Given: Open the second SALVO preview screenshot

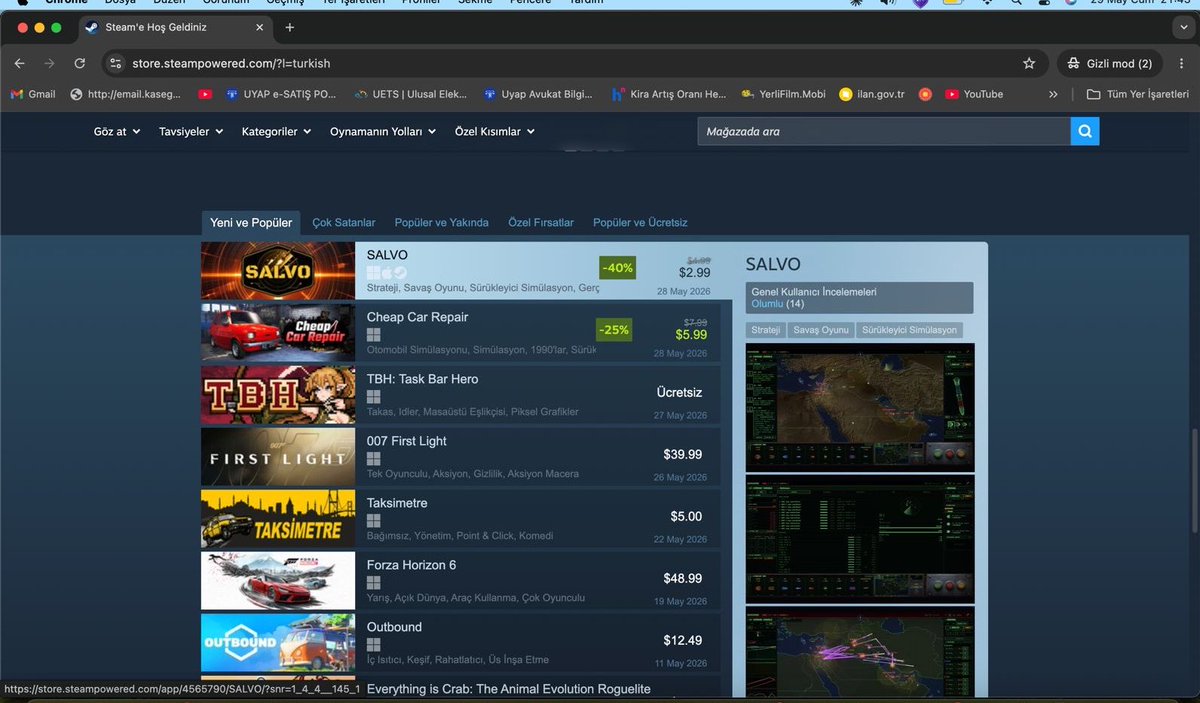Looking at the screenshot, I should point(860,540).
